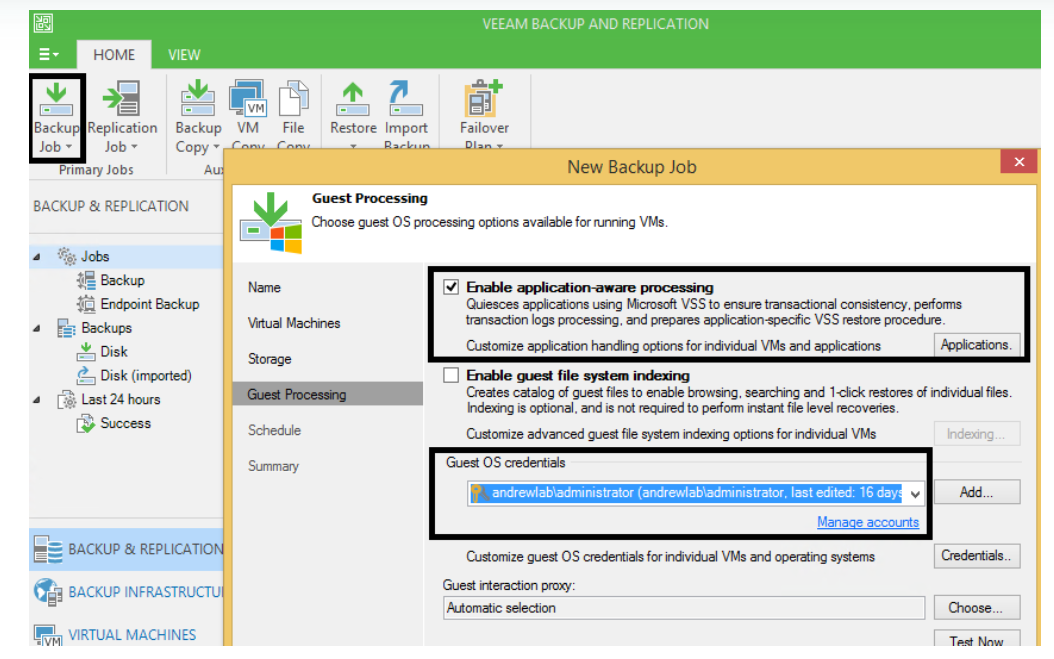Screen dimensions: 1054x659
Task: Enable guest file system indexing checkbox
Action: pos(451,376)
